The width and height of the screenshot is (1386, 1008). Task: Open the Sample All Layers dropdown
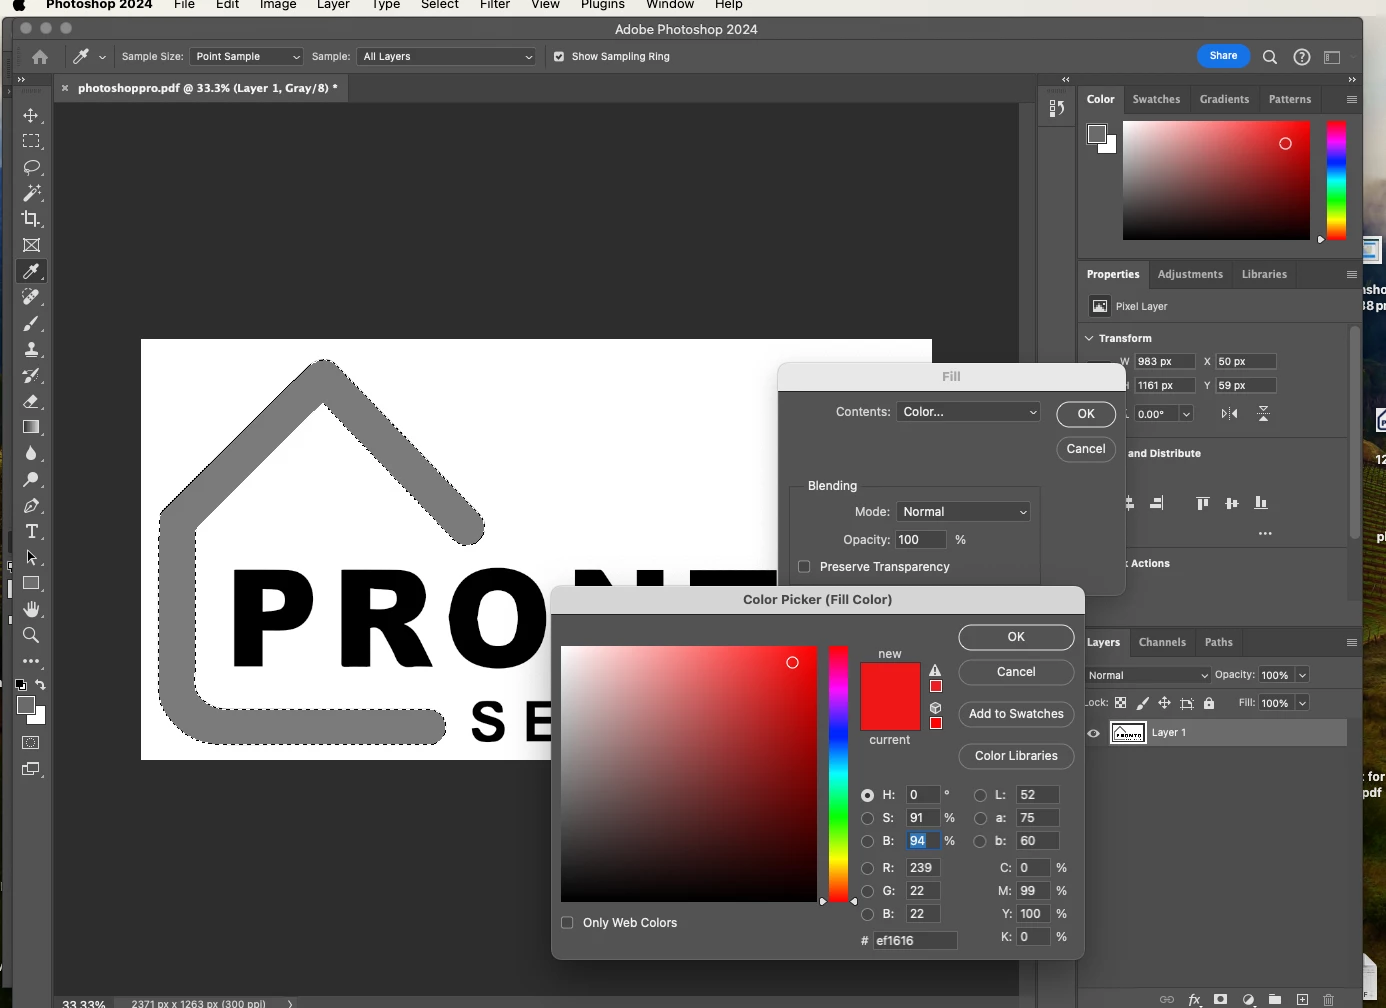pos(446,57)
